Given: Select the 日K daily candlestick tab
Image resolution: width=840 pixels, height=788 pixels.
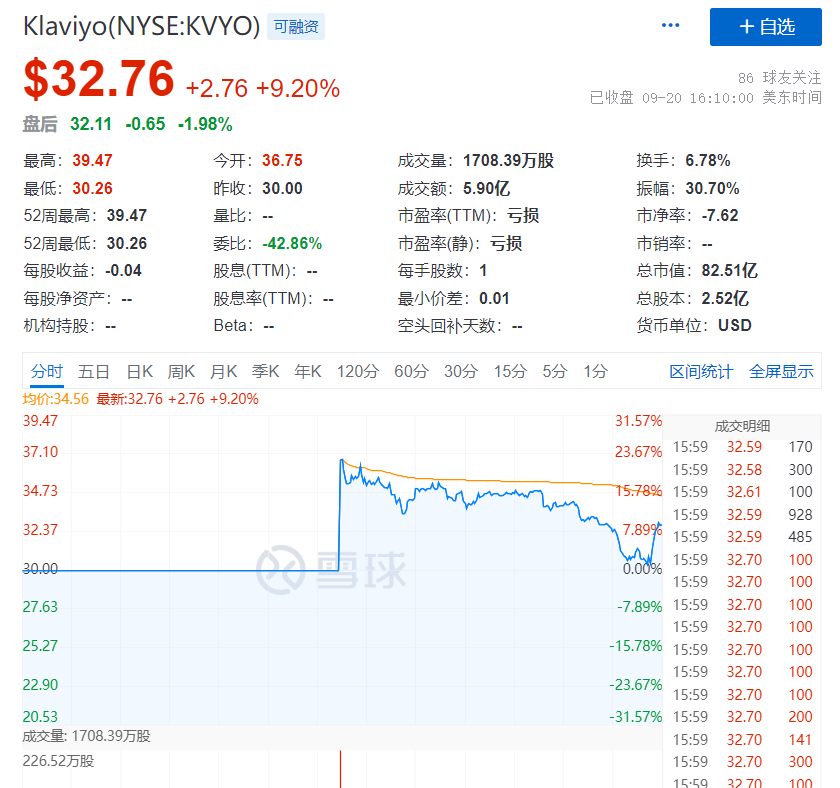Looking at the screenshot, I should click(x=140, y=370).
